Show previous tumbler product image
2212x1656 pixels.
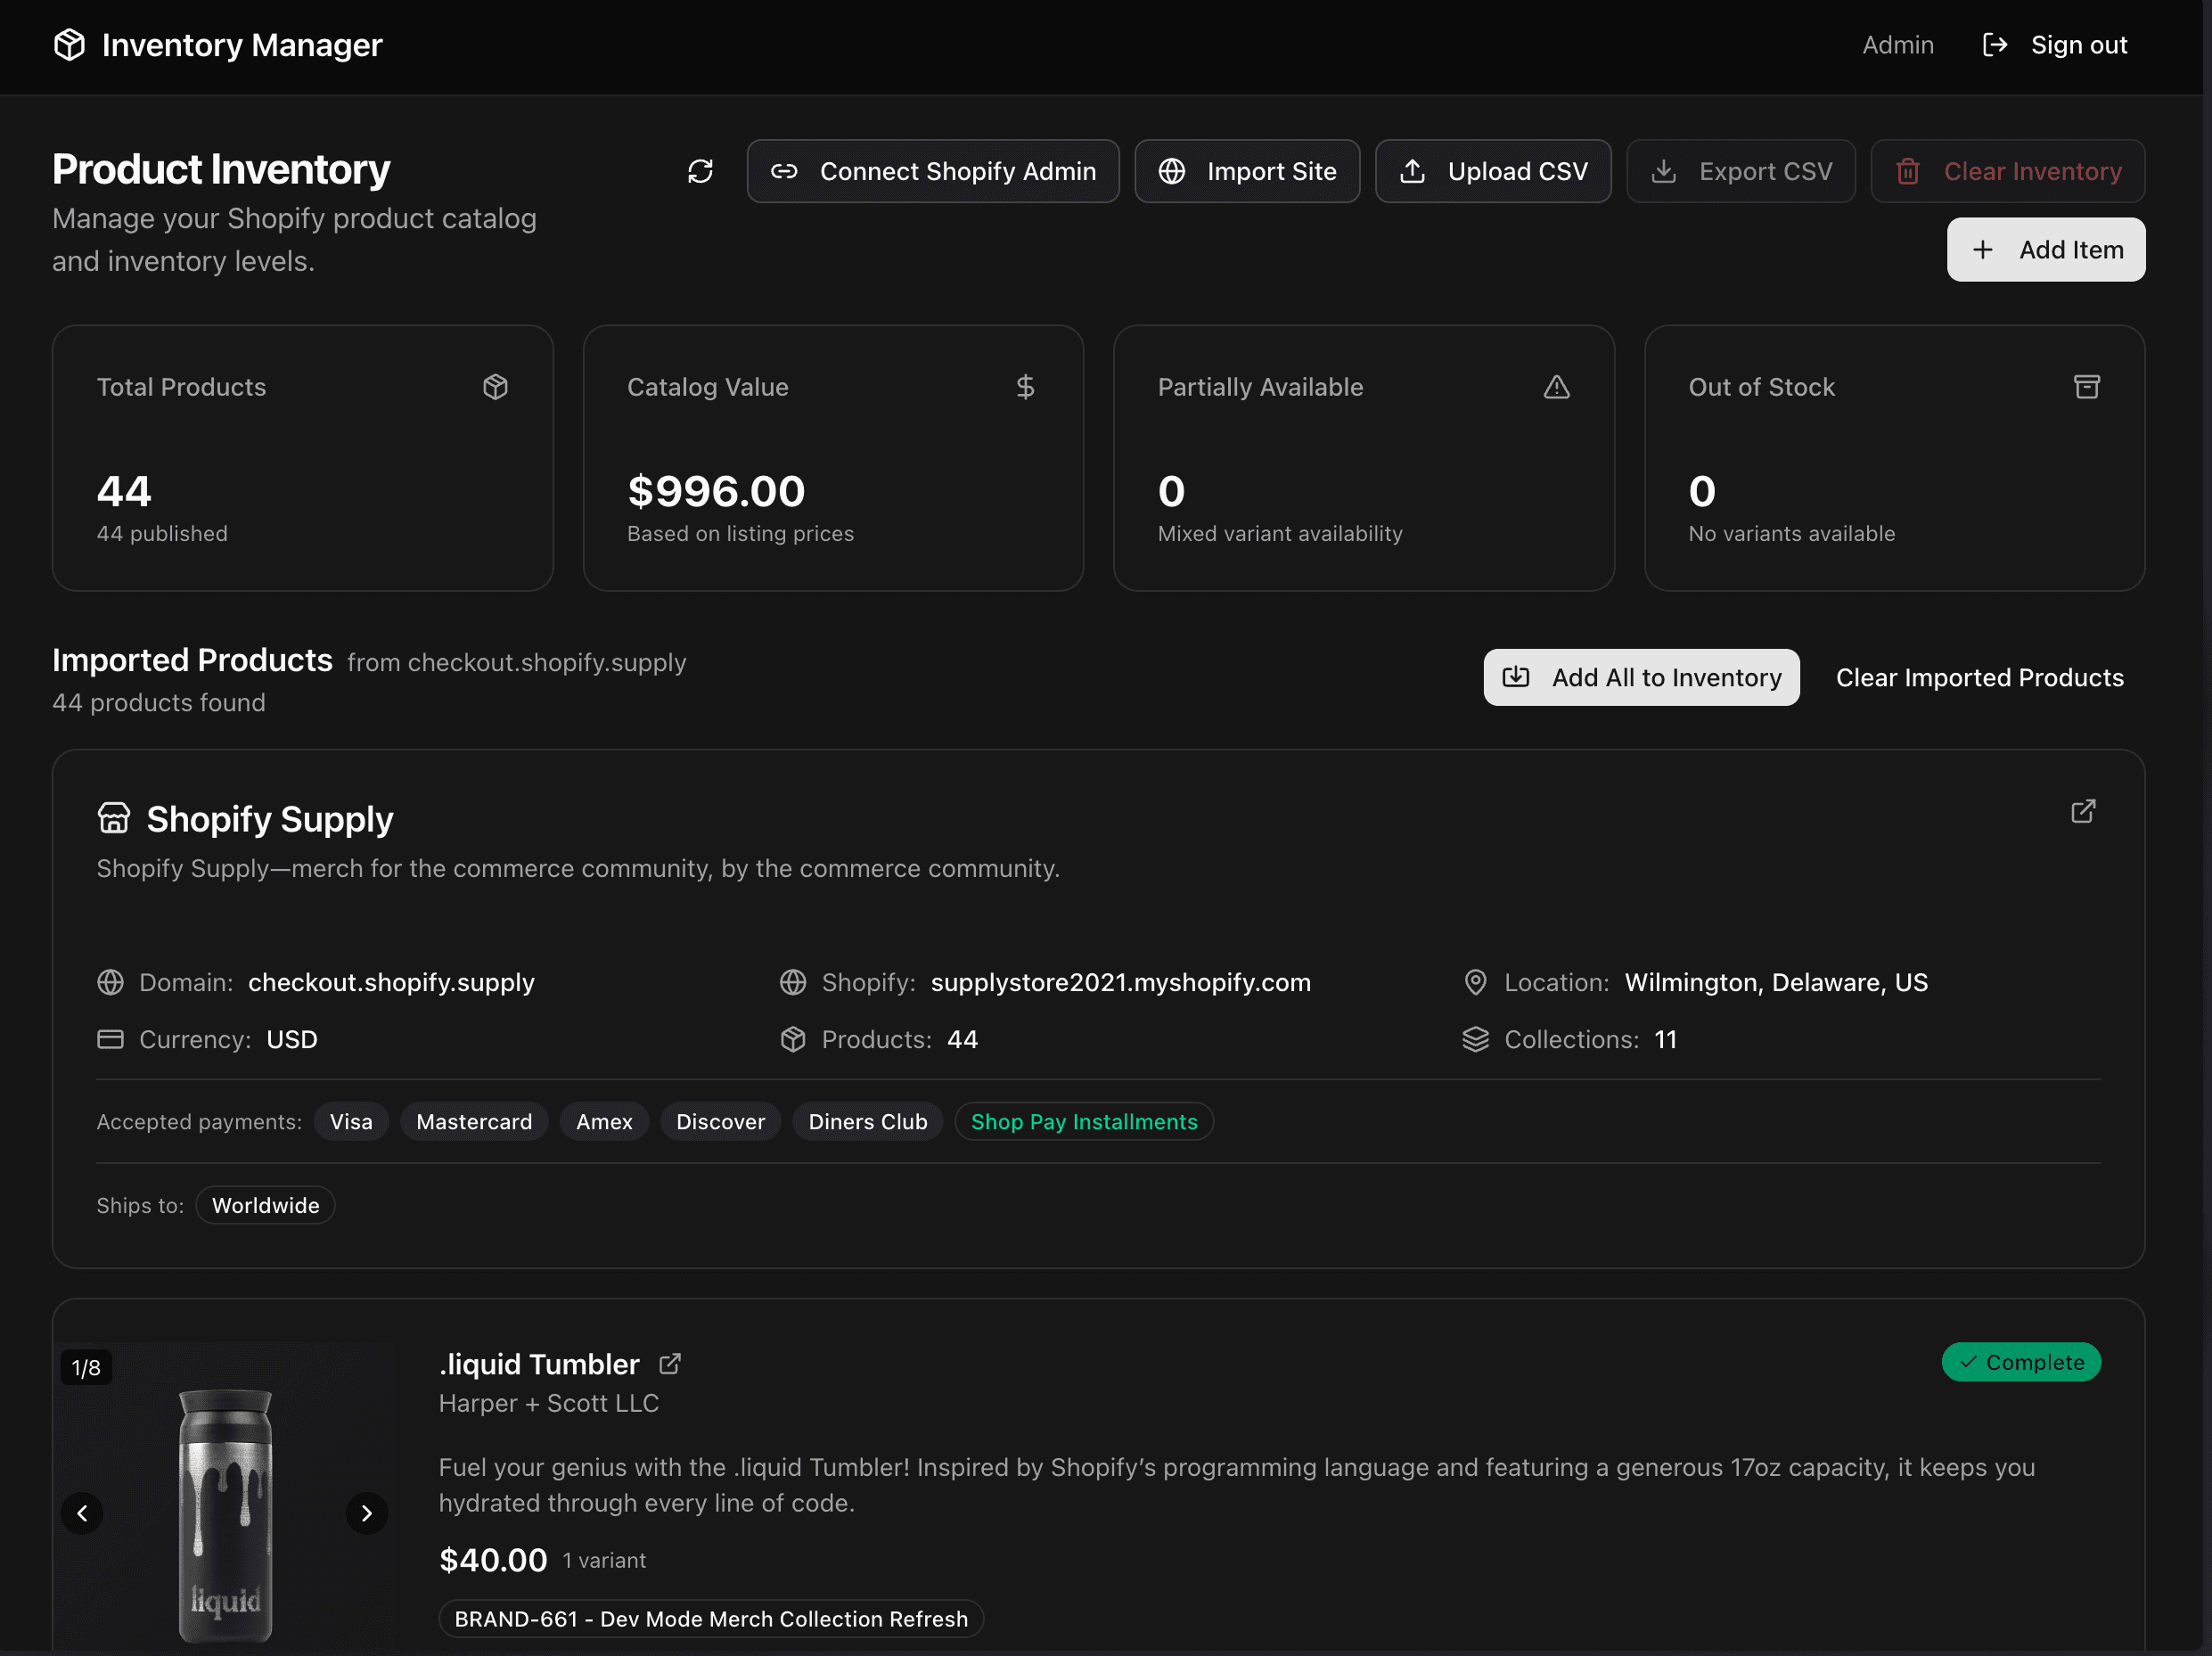click(82, 1513)
